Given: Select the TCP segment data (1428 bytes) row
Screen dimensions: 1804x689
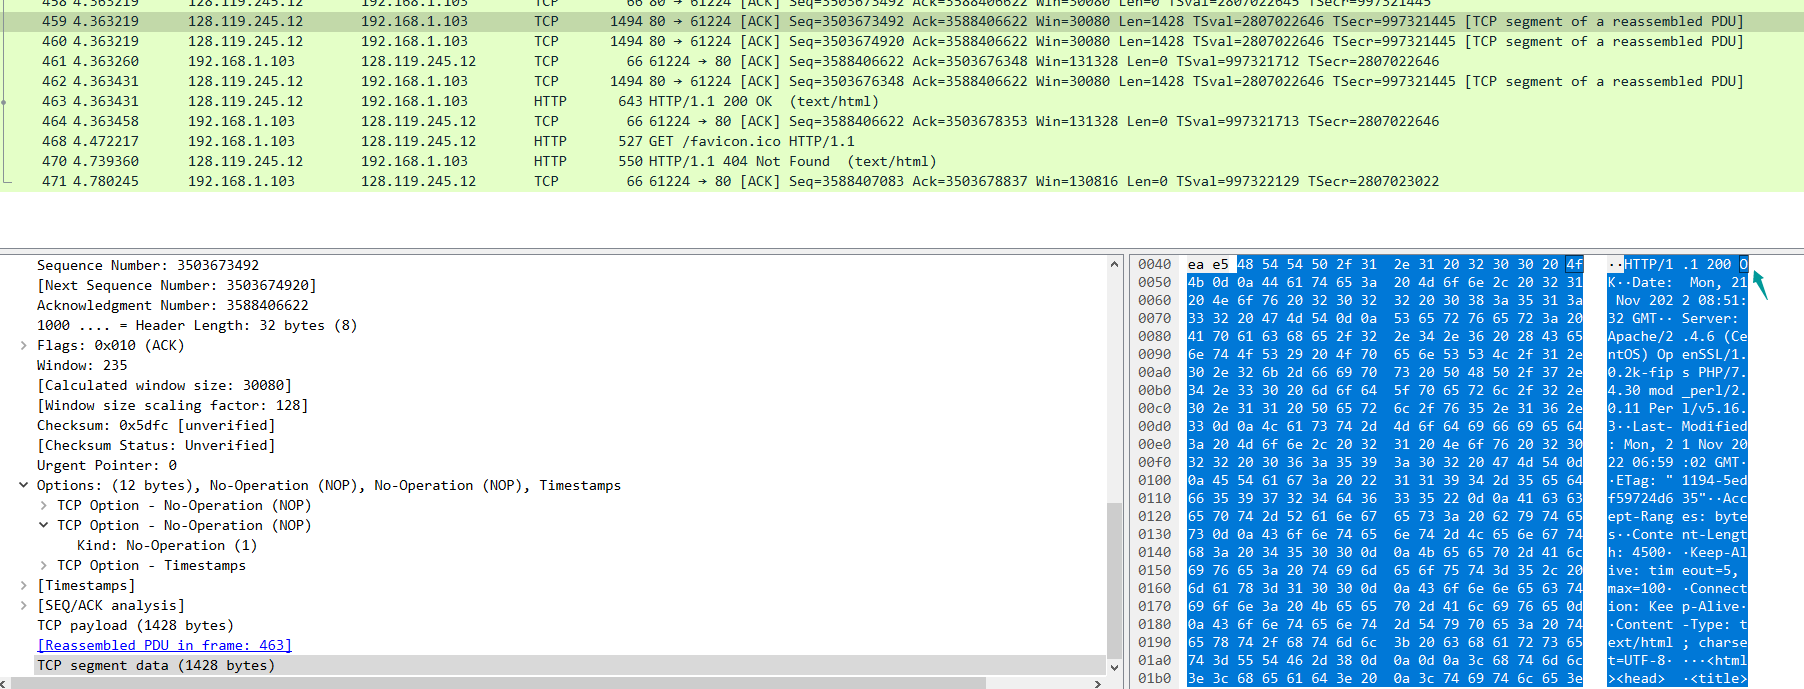Looking at the screenshot, I should pyautogui.click(x=155, y=665).
